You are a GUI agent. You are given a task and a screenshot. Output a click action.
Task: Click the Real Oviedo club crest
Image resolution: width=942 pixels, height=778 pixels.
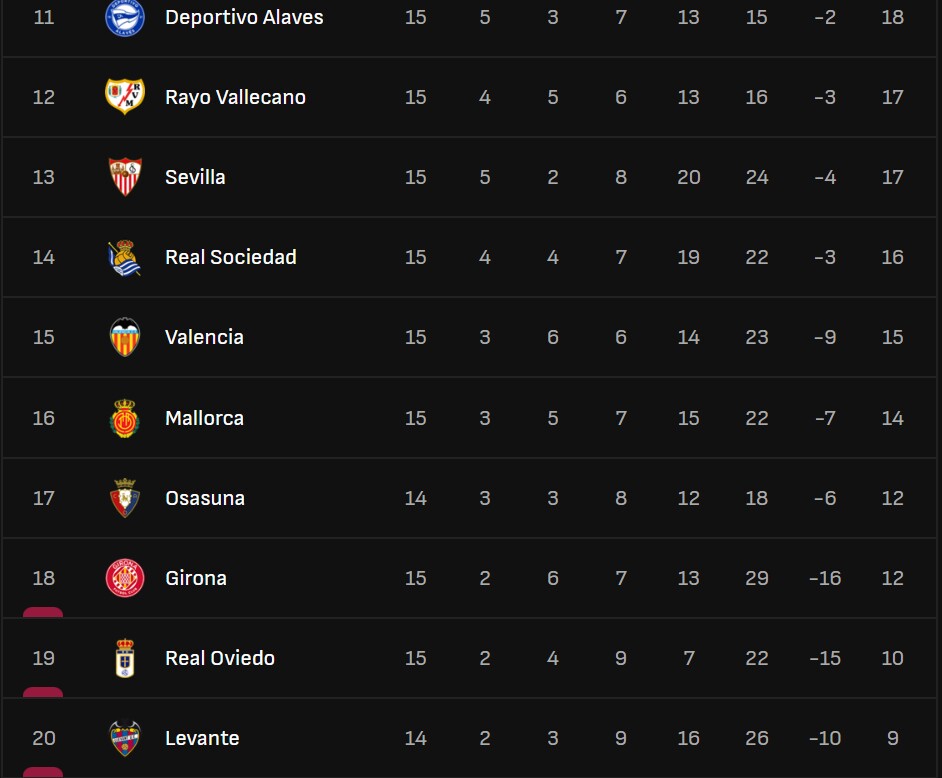pyautogui.click(x=125, y=658)
